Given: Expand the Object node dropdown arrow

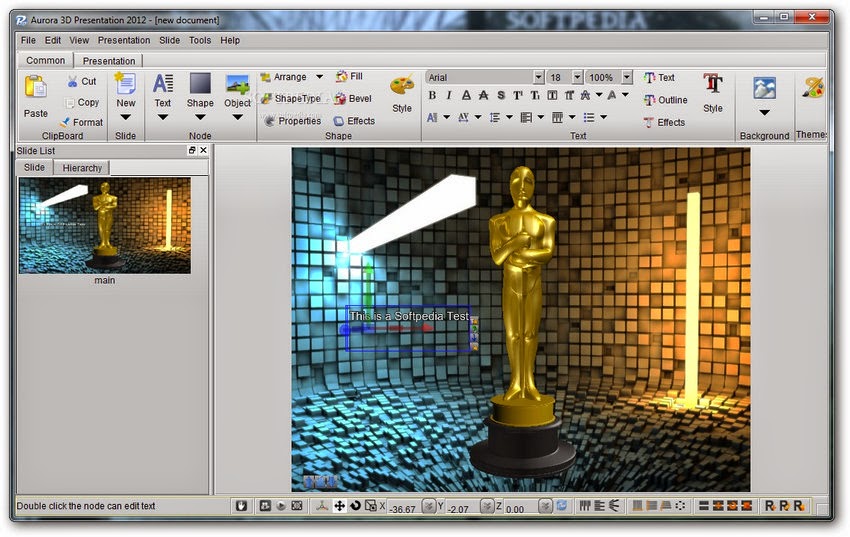Looking at the screenshot, I should coord(237,117).
